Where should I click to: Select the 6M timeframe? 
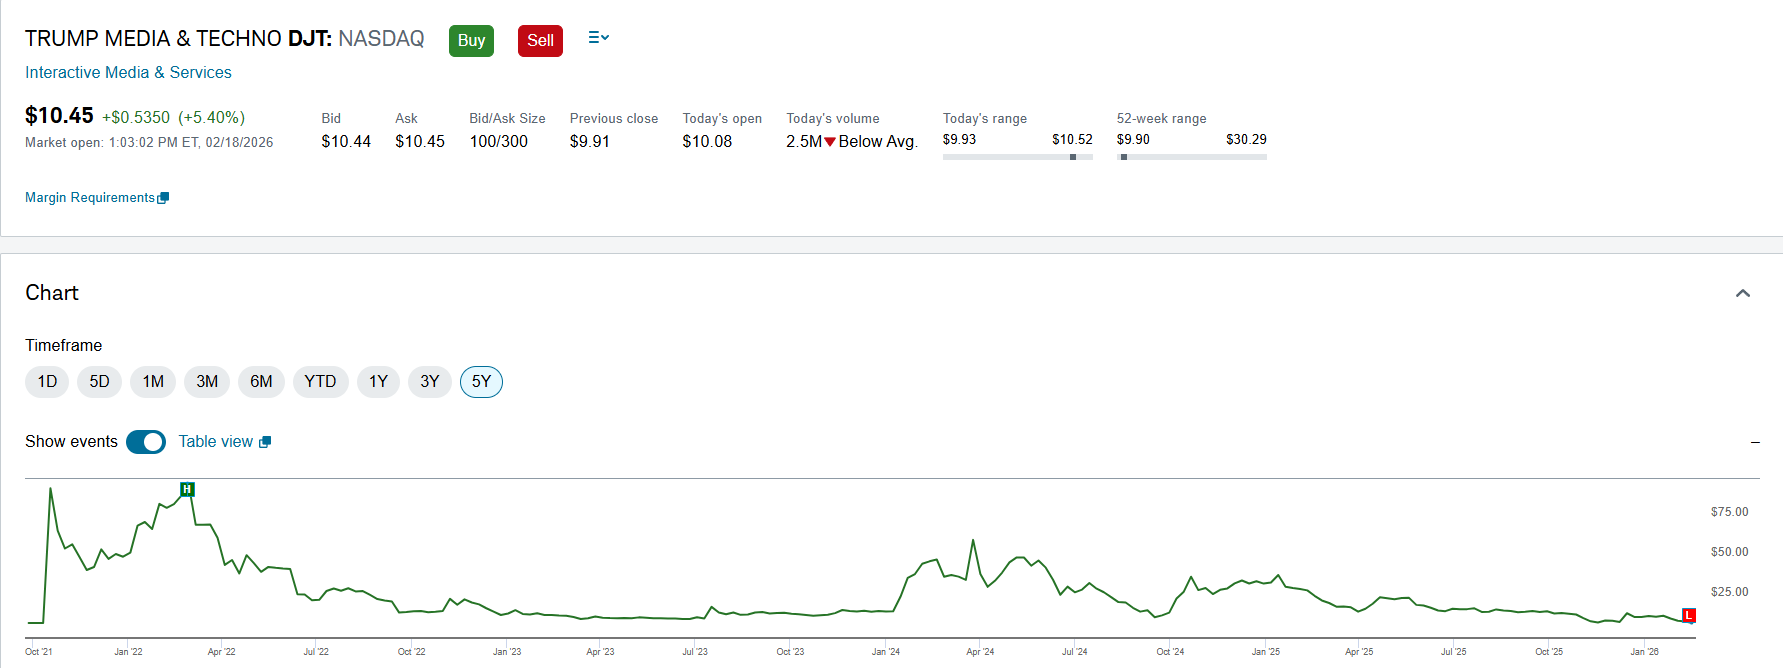(x=261, y=382)
